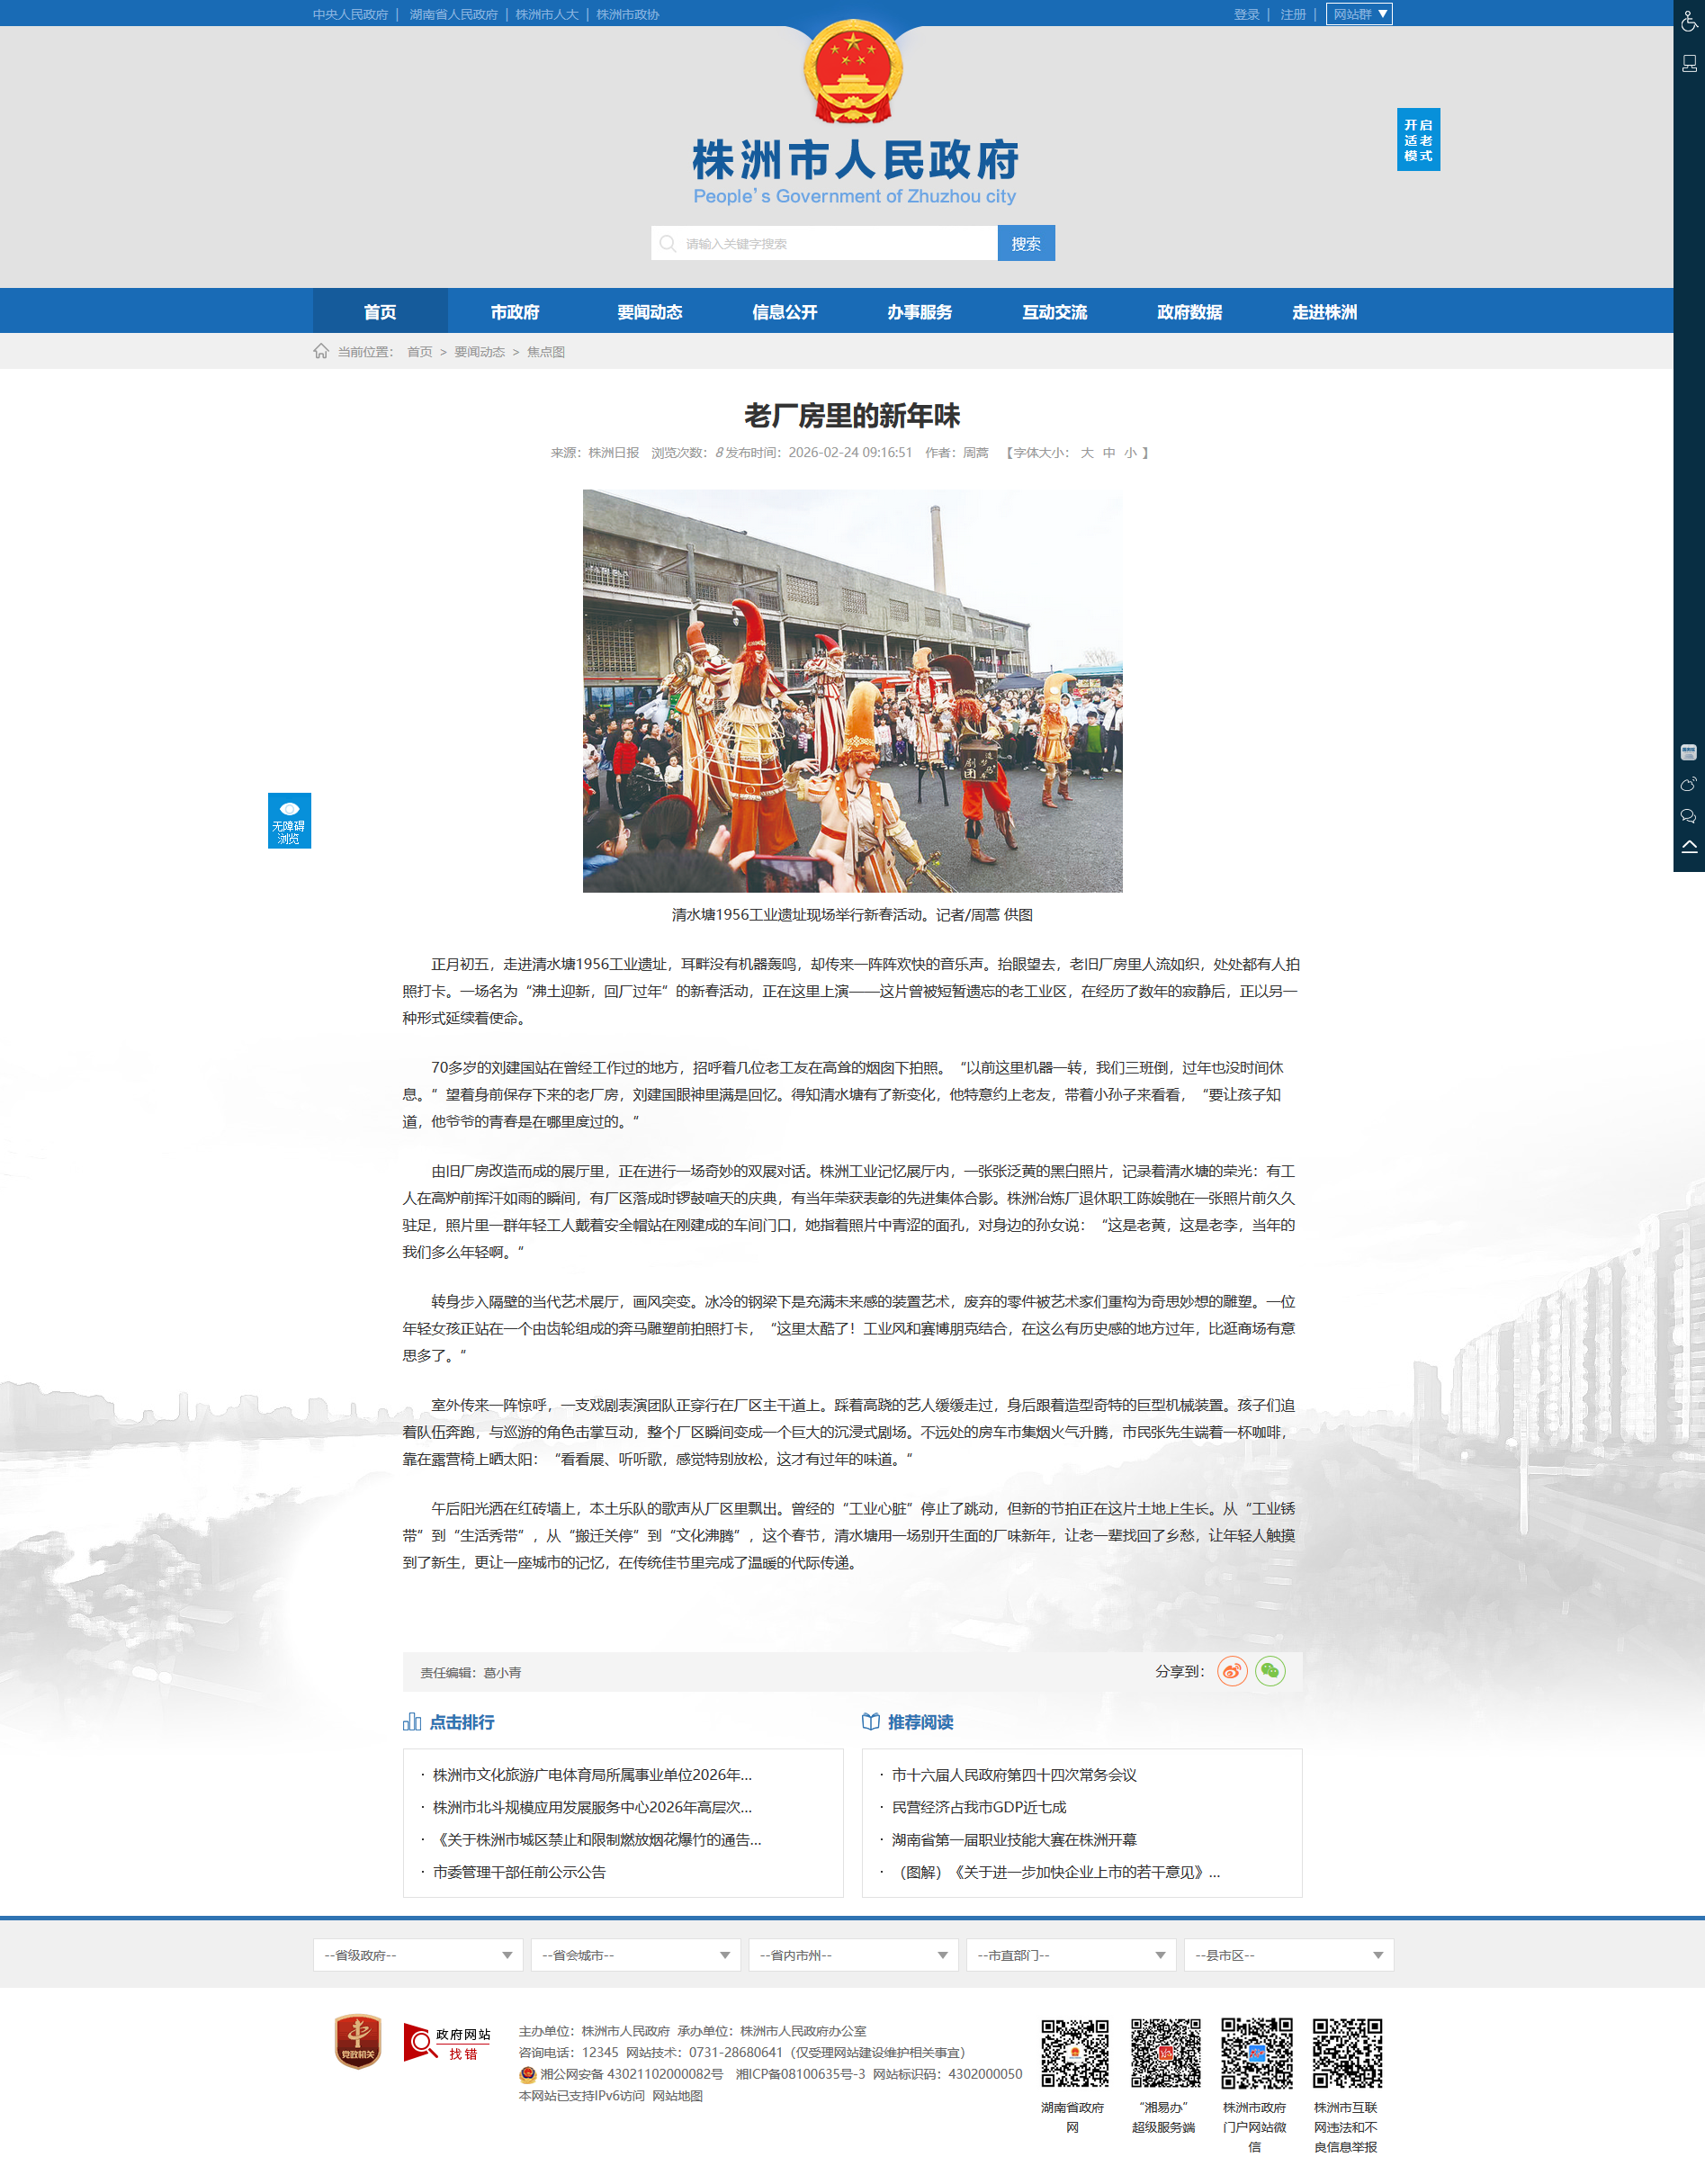
Task: Expand the 县市区 dropdown
Action: coord(1288,1955)
